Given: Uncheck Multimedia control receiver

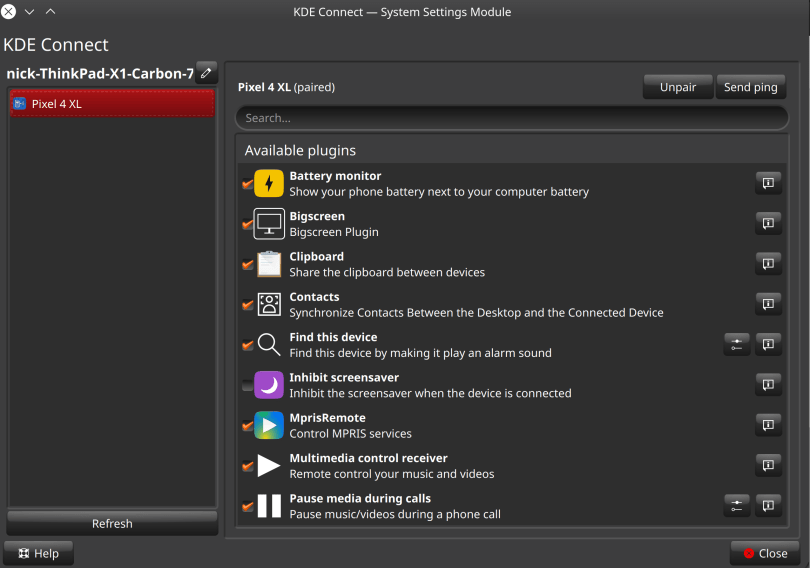Looking at the screenshot, I should (x=247, y=466).
